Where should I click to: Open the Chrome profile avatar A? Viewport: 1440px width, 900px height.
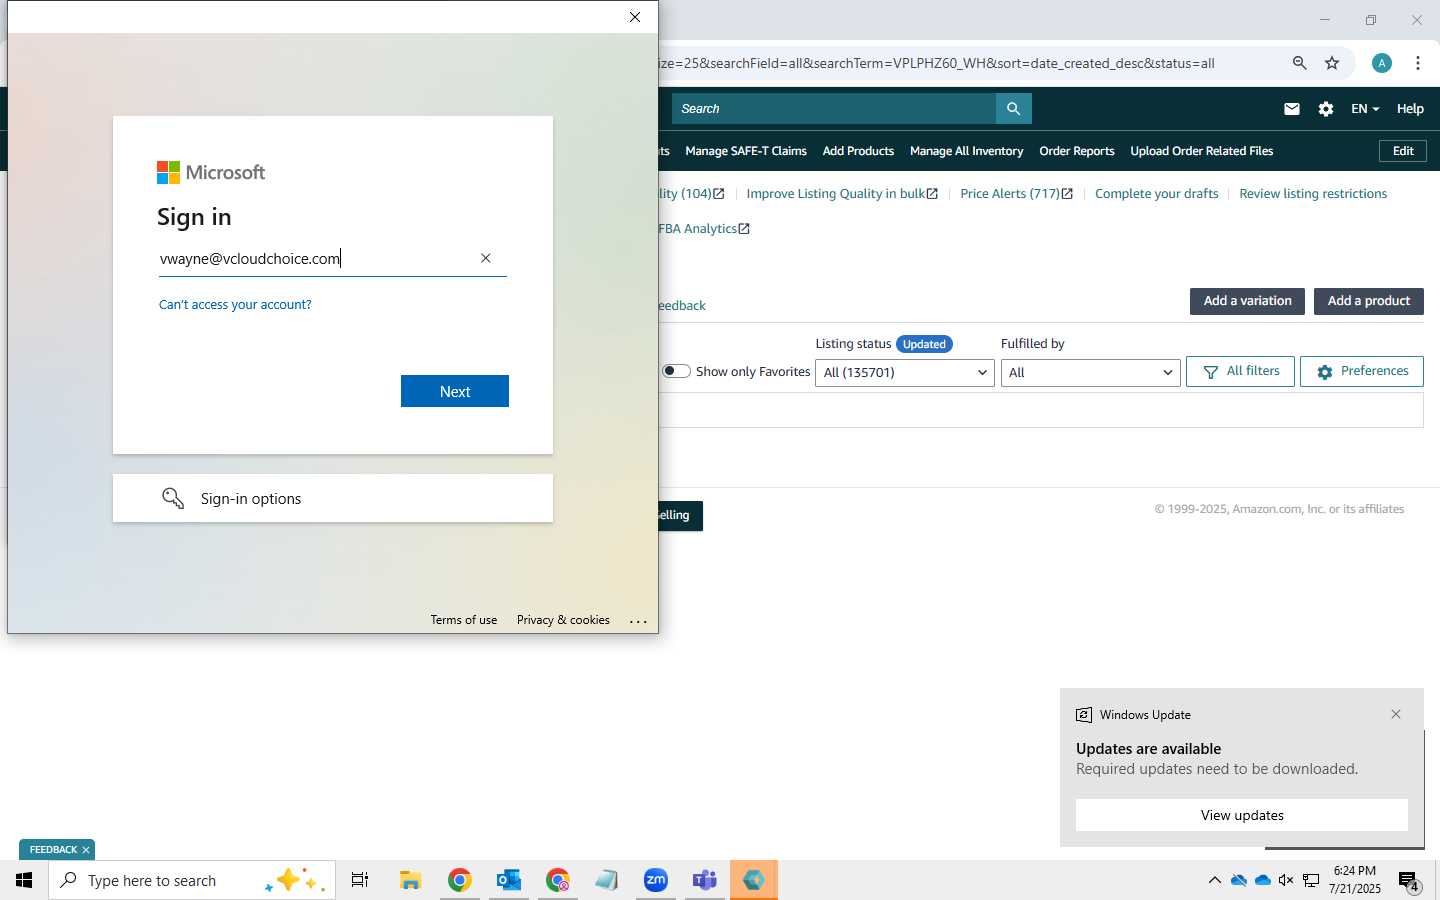pyautogui.click(x=1382, y=63)
